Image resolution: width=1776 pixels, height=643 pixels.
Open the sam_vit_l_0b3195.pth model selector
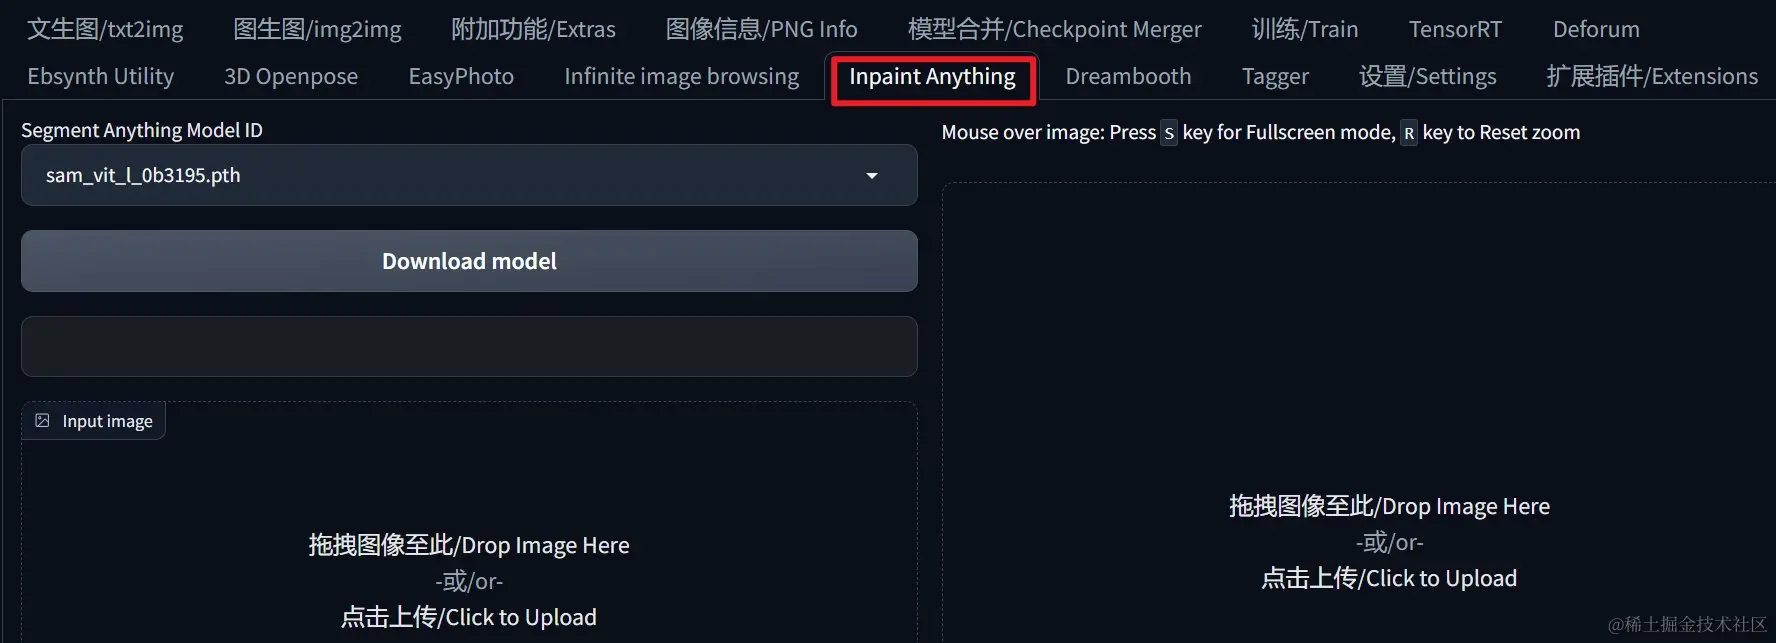click(x=469, y=175)
